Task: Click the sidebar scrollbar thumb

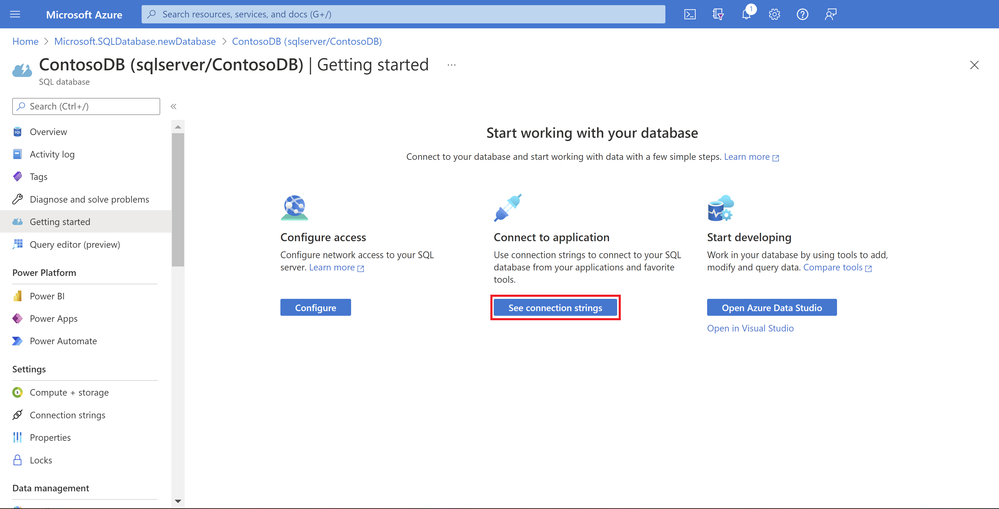Action: (178, 199)
